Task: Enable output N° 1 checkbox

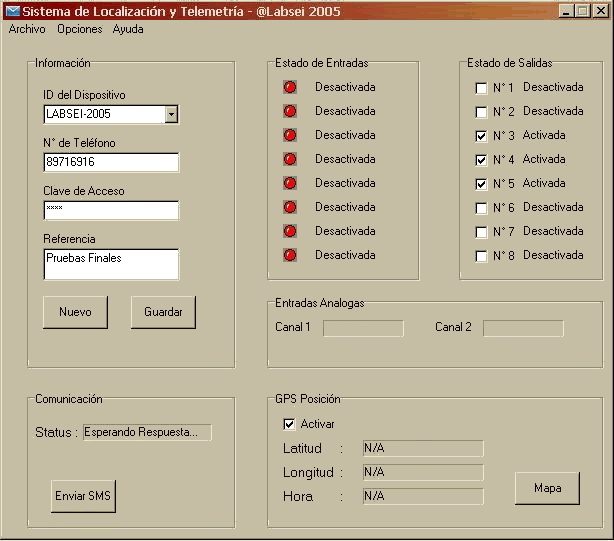Action: point(481,88)
